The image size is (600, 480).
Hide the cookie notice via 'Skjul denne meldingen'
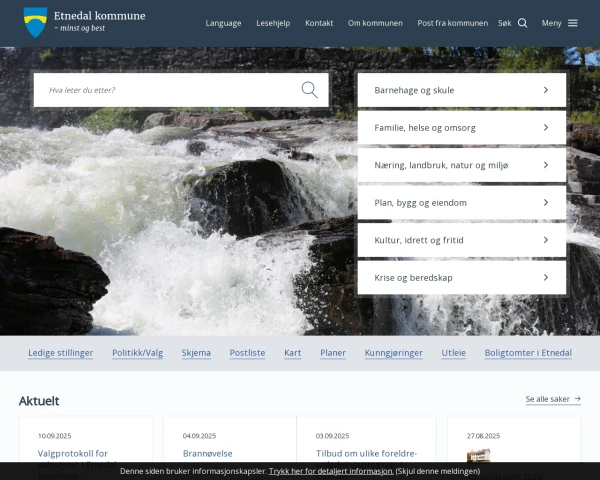coord(438,470)
